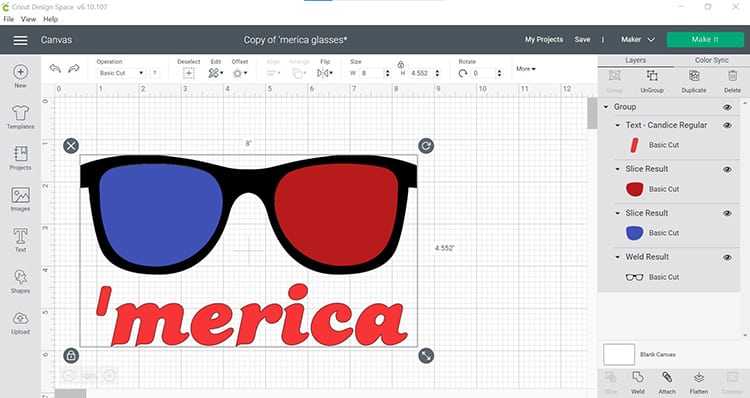Collapse the Text - Candice Regular layer
This screenshot has width=750, height=398.
(618, 125)
